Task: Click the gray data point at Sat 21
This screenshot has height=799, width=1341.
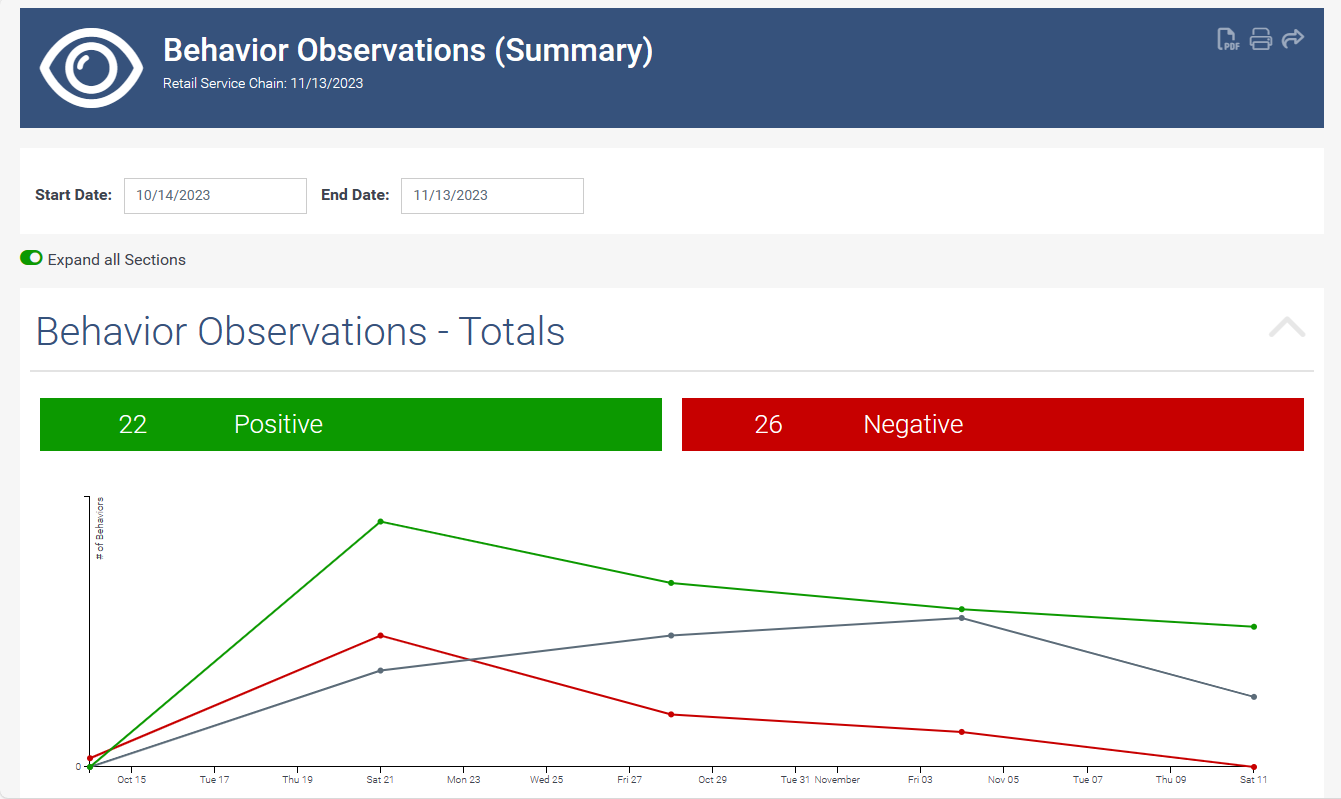Action: coord(381,670)
